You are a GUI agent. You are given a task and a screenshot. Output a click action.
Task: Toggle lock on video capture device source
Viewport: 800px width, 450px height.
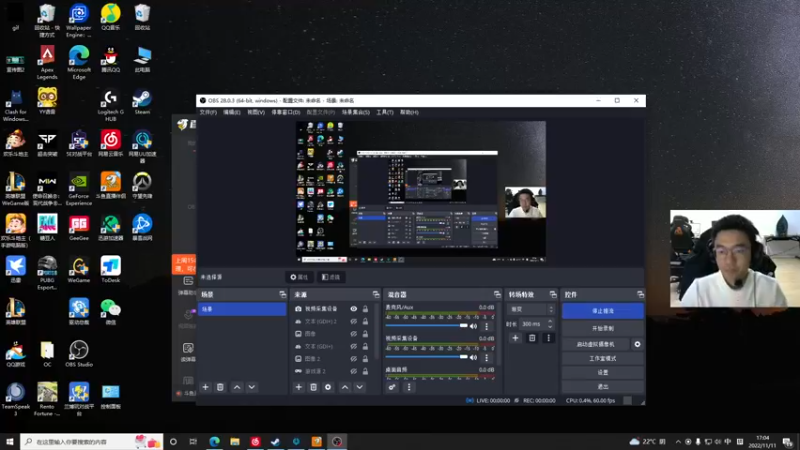click(x=365, y=309)
